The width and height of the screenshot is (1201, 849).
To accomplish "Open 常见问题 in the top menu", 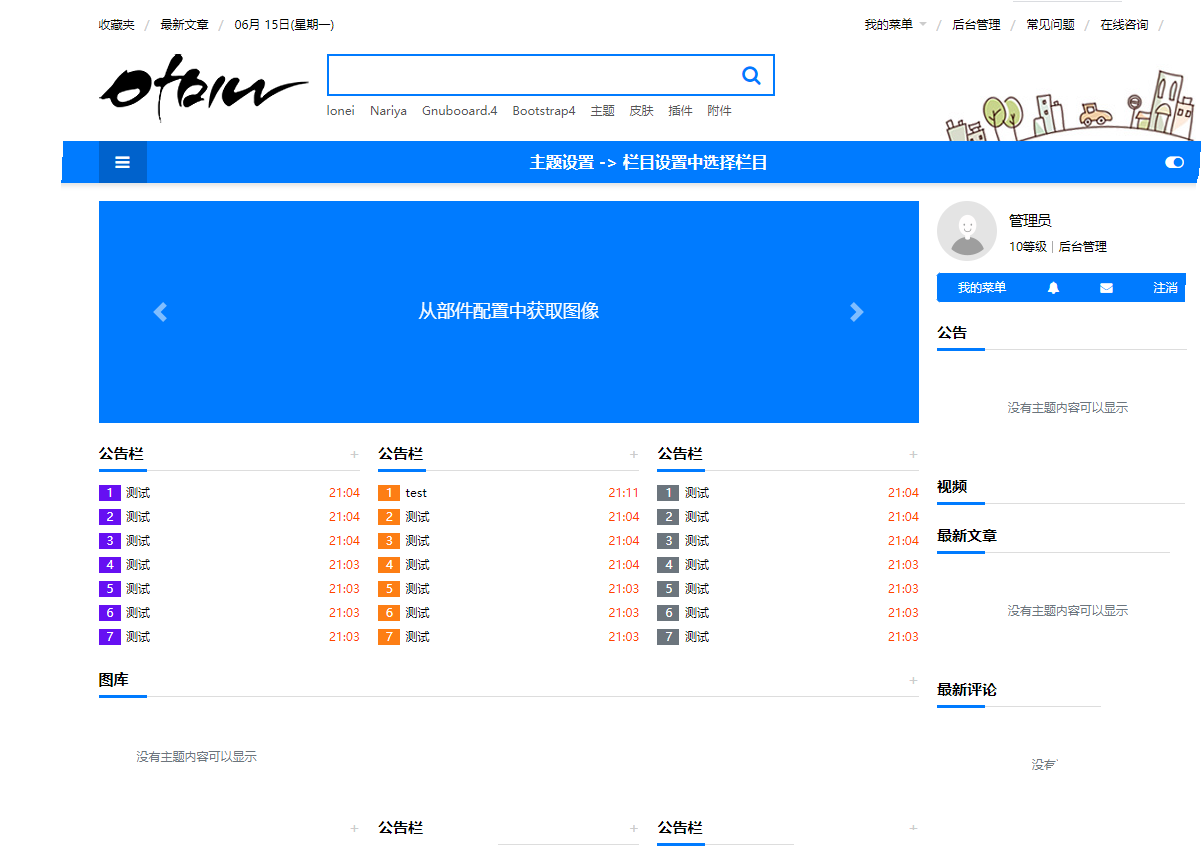I will tap(1050, 25).
